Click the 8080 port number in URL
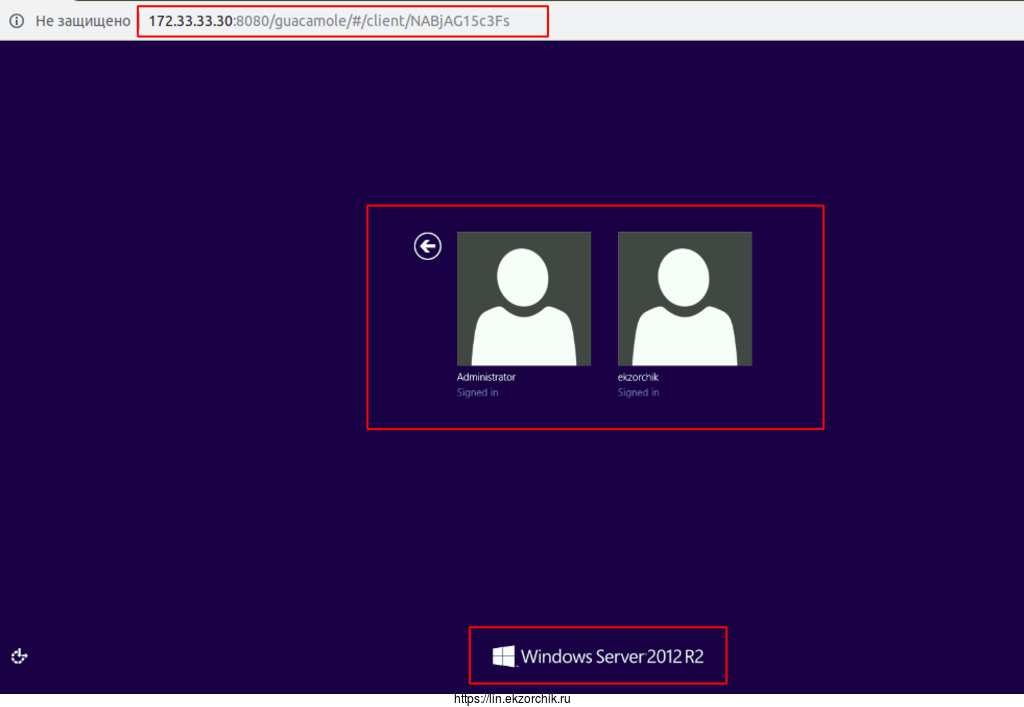The image size is (1024, 707). tap(251, 20)
